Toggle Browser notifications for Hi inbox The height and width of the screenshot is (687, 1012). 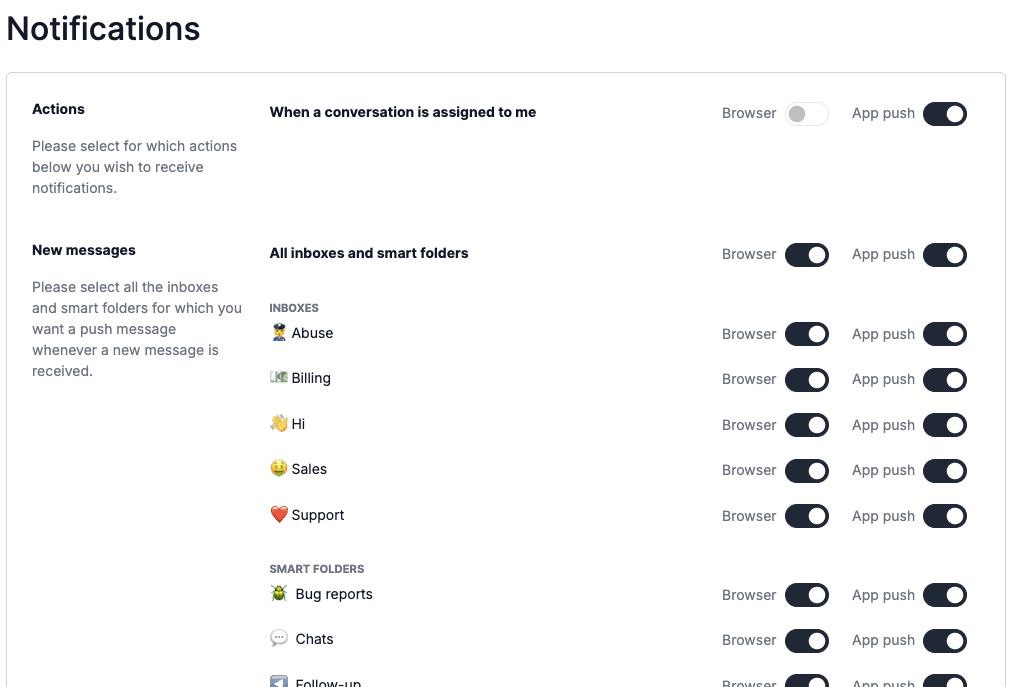tap(806, 425)
